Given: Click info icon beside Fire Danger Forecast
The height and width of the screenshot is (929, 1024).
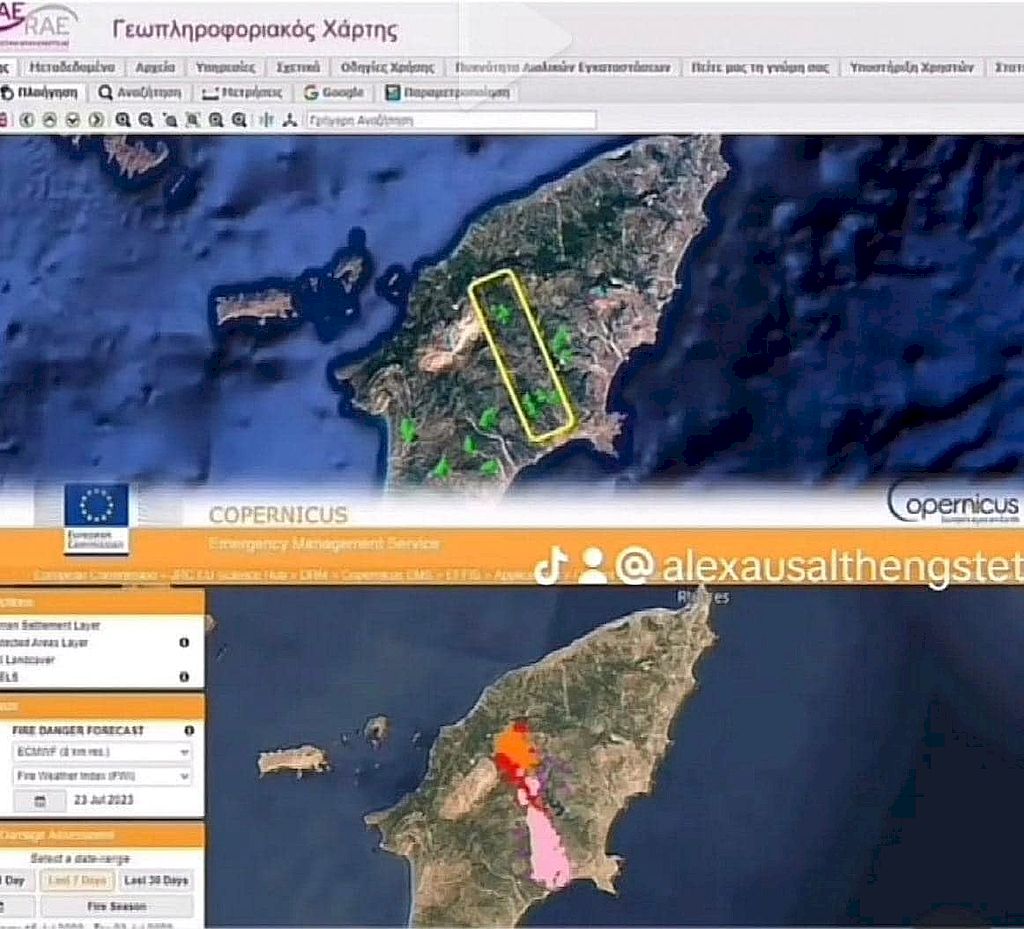Looking at the screenshot, I should point(188,731).
